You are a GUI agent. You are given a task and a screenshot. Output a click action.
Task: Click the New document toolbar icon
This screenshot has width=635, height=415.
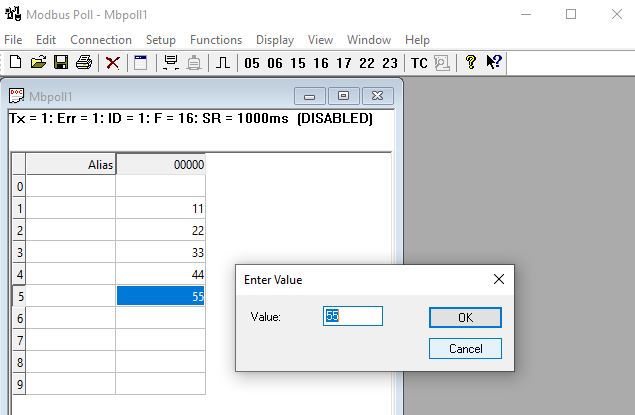click(x=15, y=62)
